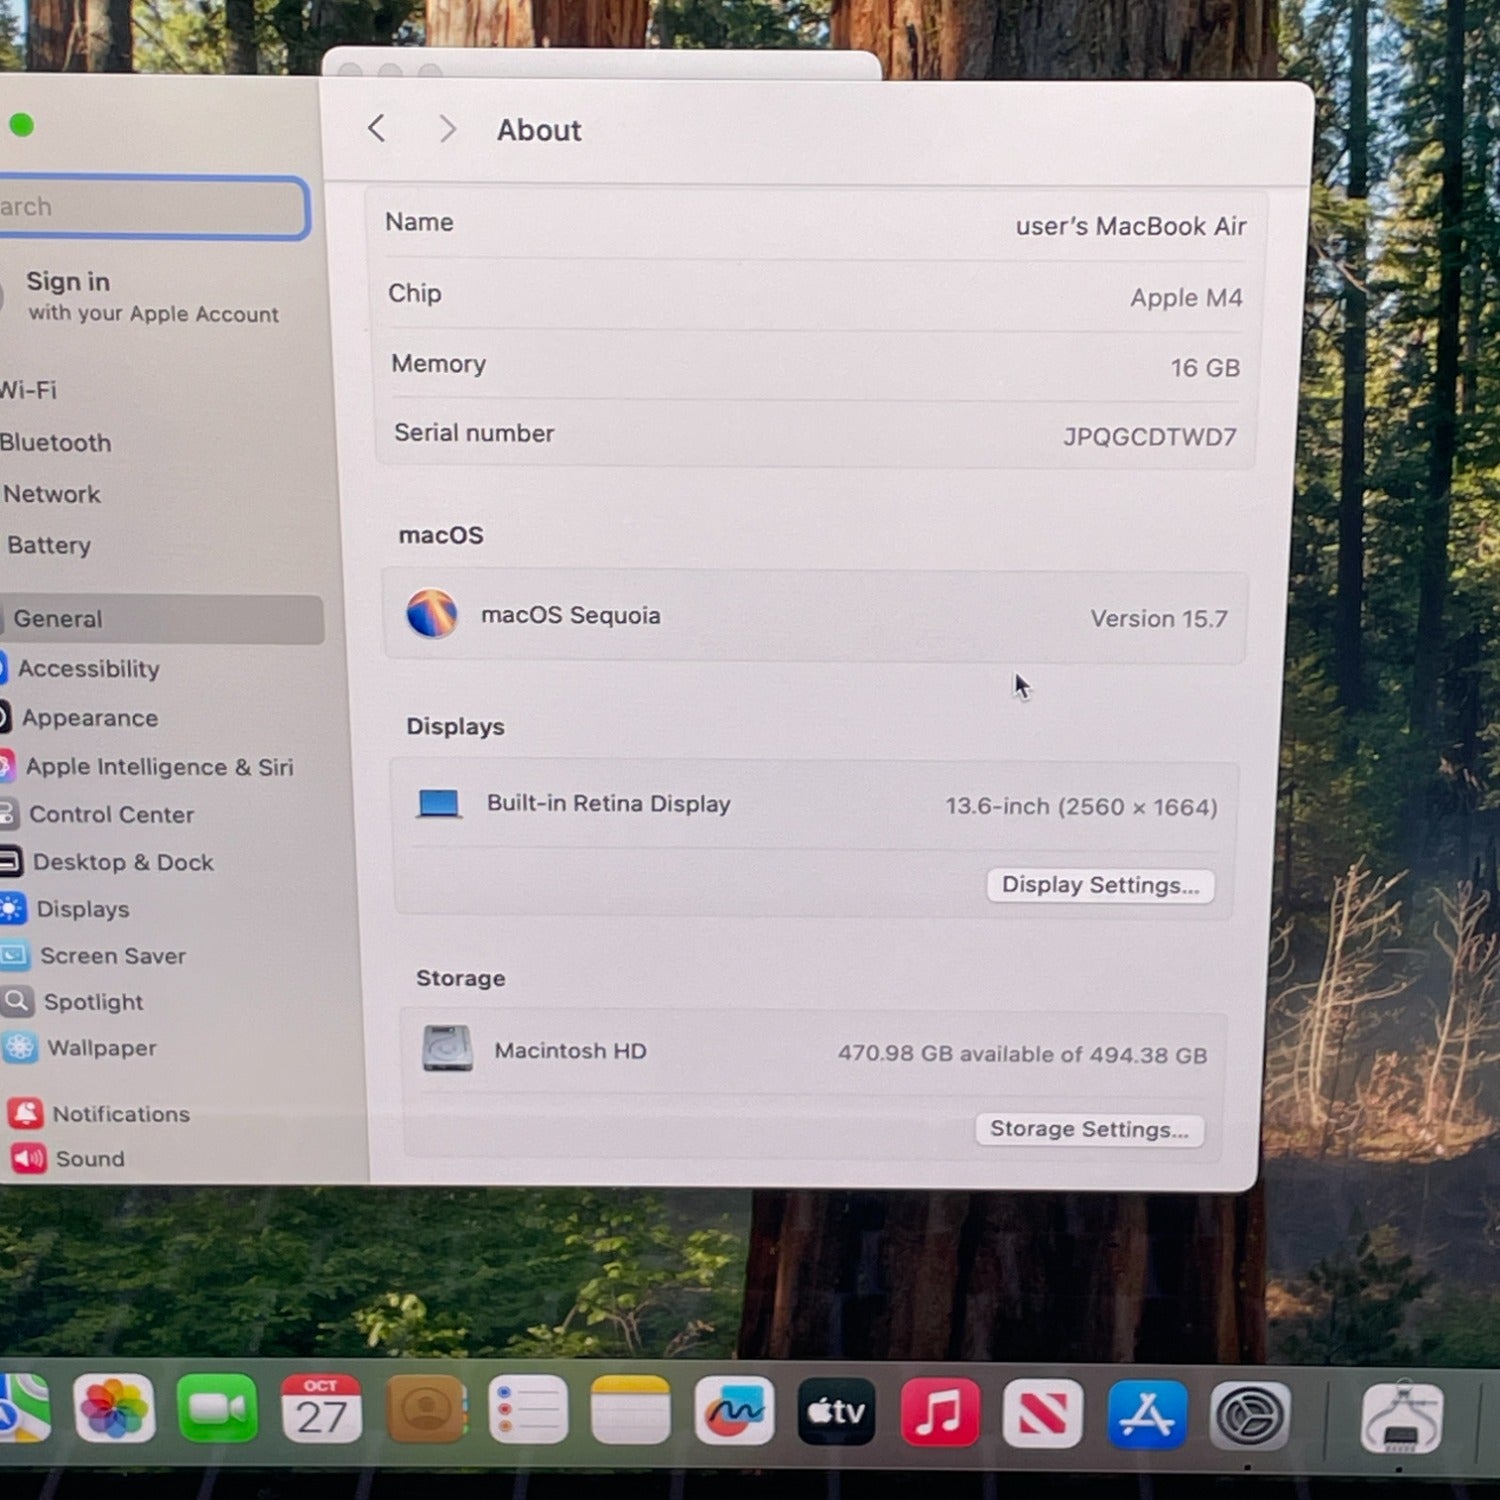Select Desktop & Dock in sidebar

pos(122,862)
